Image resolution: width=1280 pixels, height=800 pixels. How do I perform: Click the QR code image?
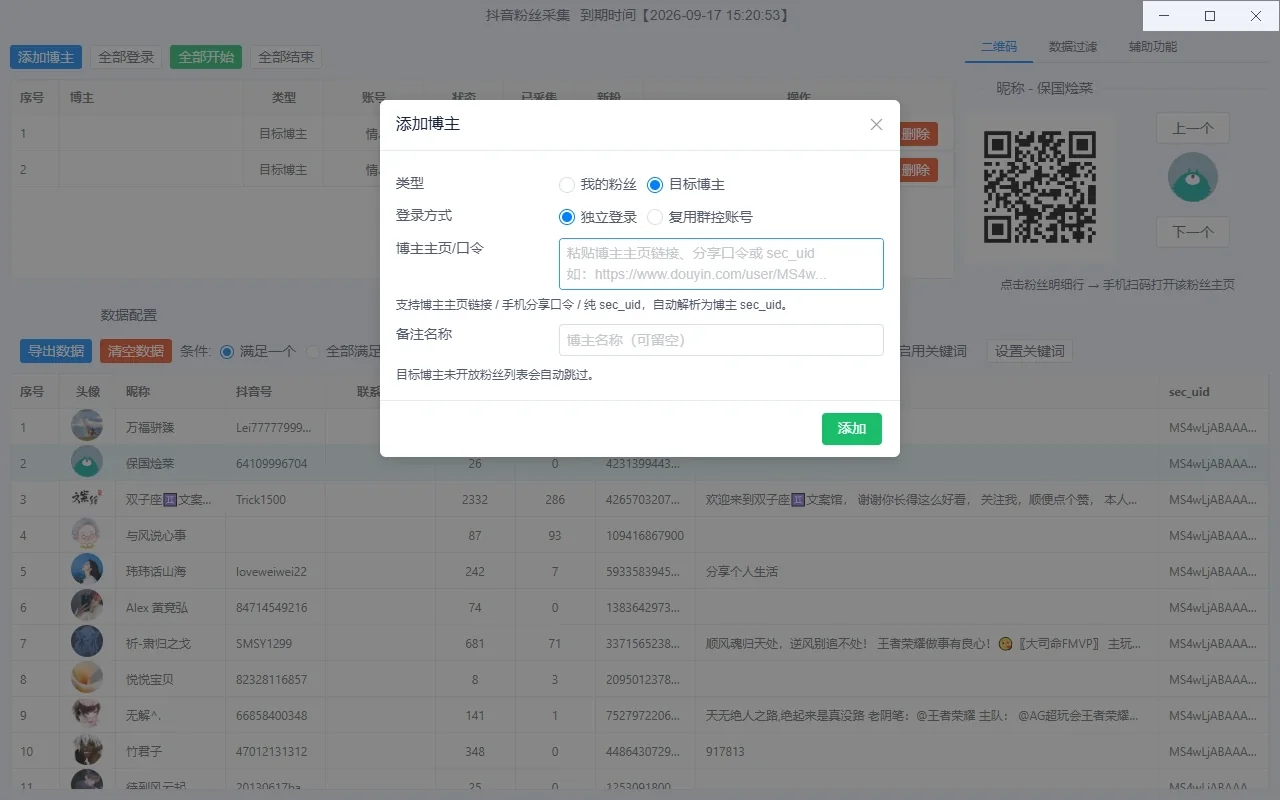click(1041, 187)
